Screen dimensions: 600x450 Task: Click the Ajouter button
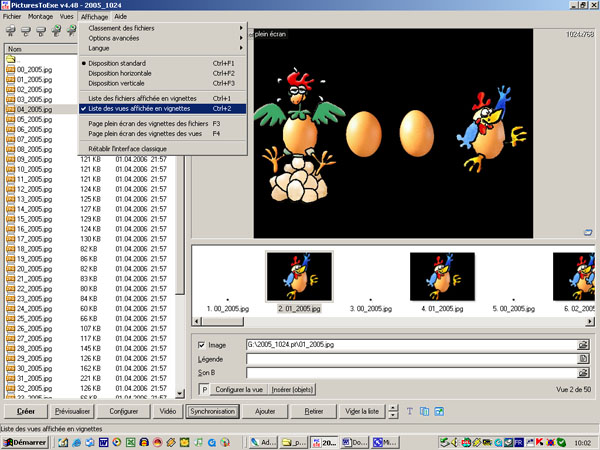point(265,411)
